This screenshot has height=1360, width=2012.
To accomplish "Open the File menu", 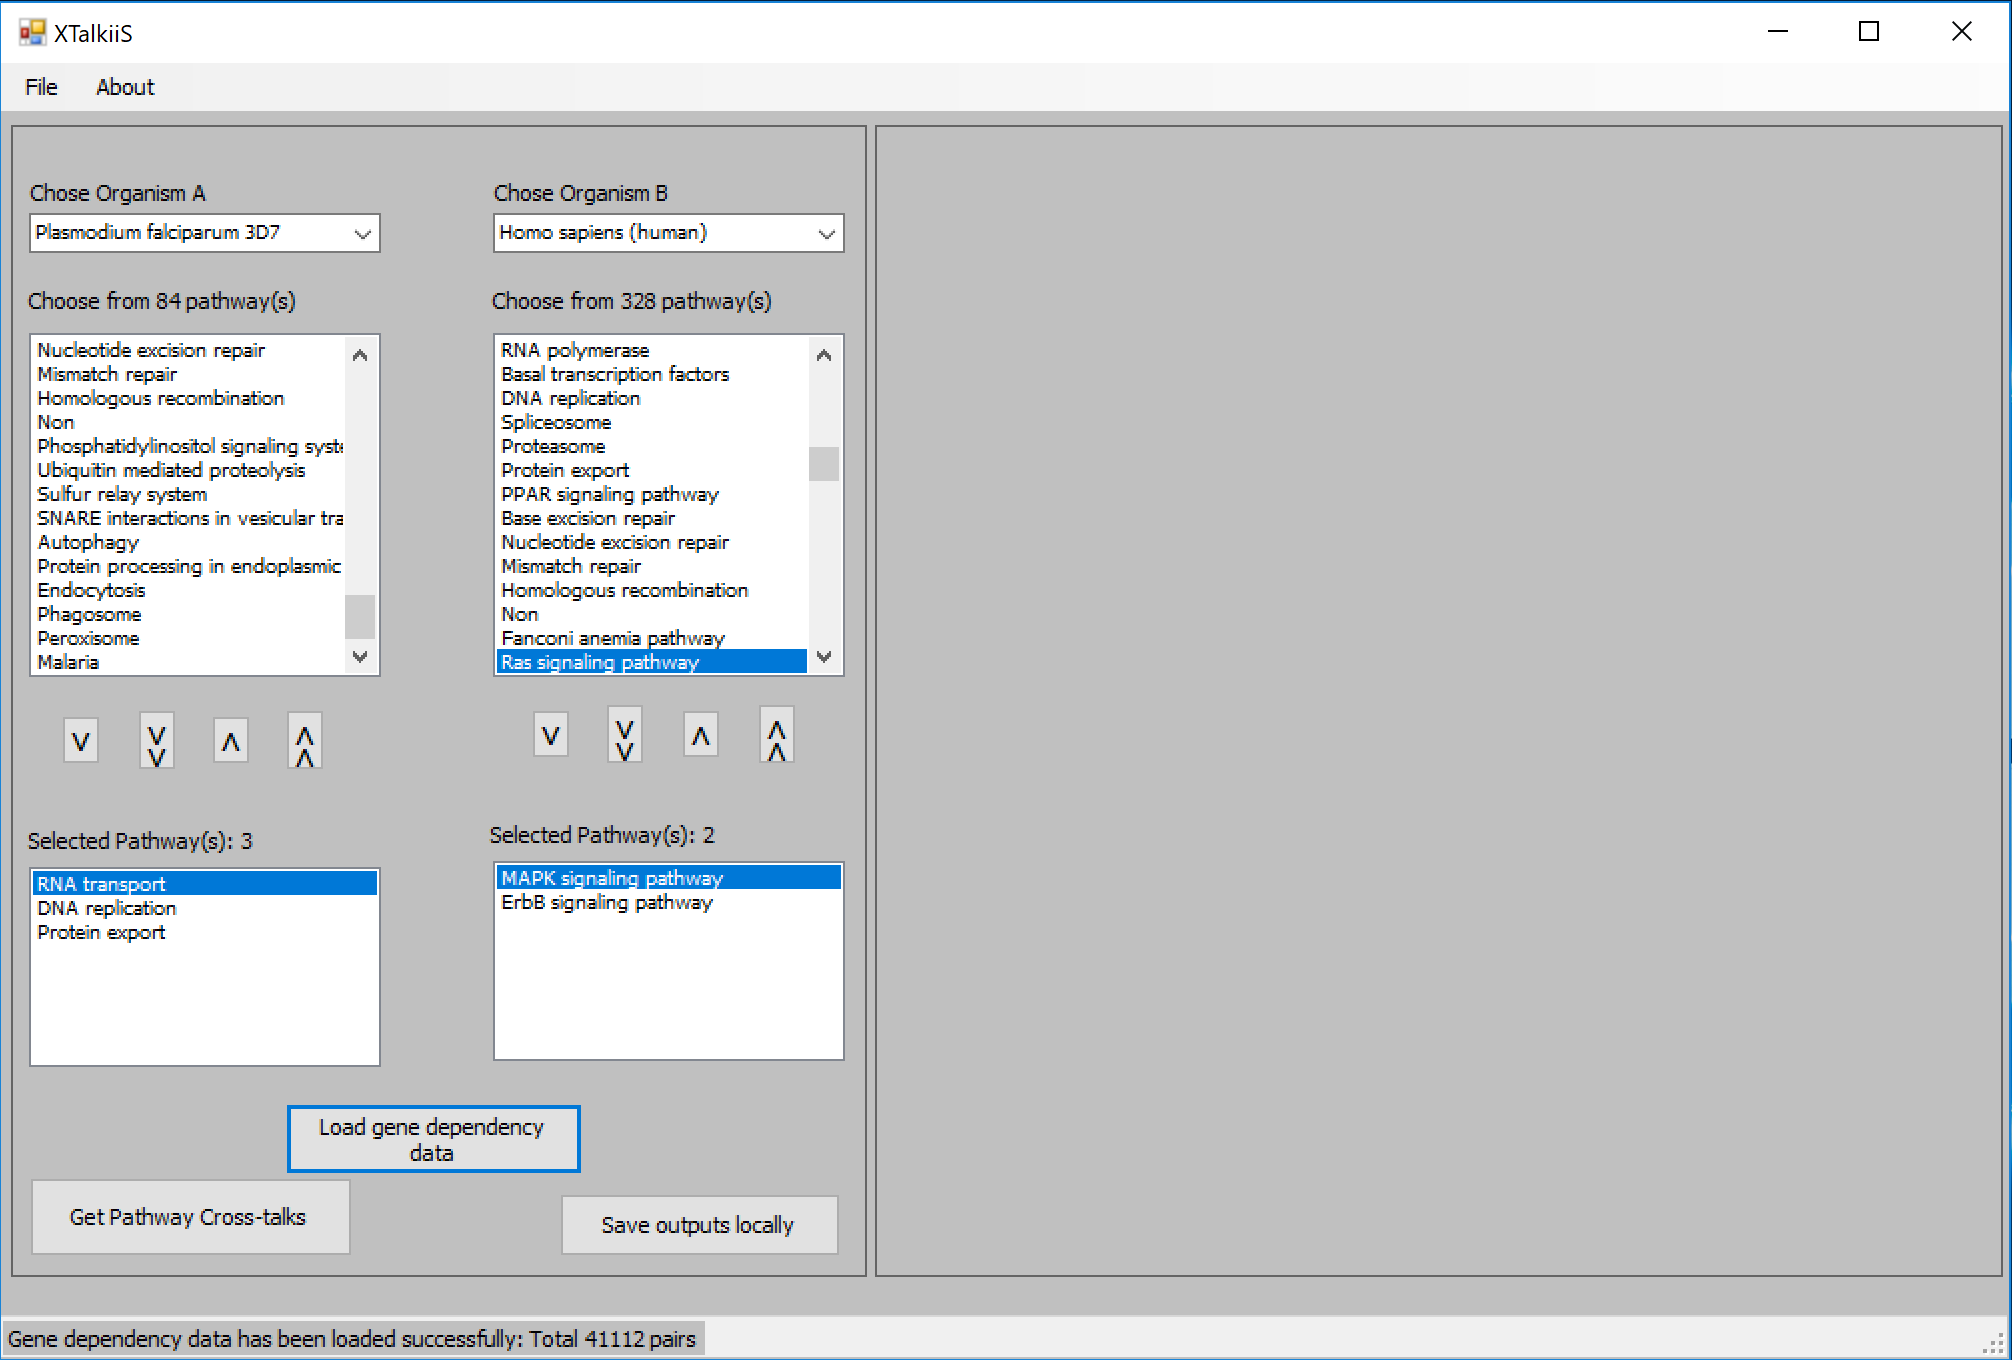I will pos(41,87).
